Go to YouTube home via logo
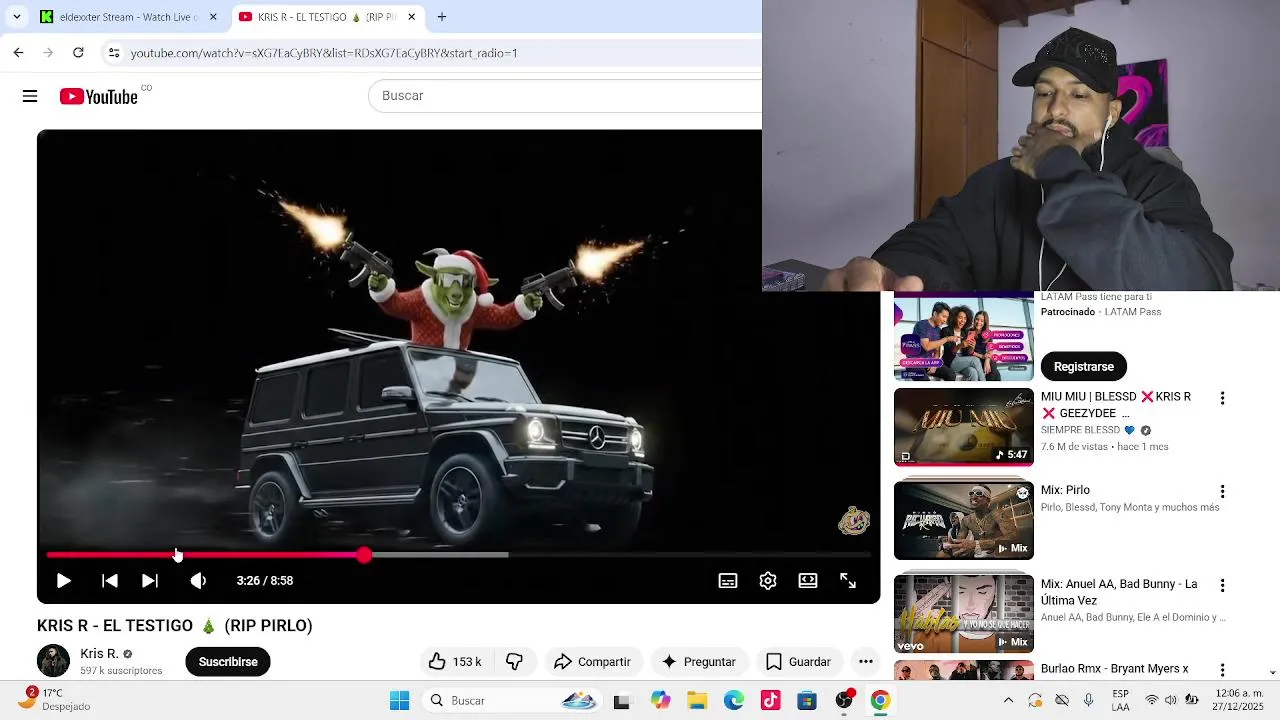 [99, 96]
